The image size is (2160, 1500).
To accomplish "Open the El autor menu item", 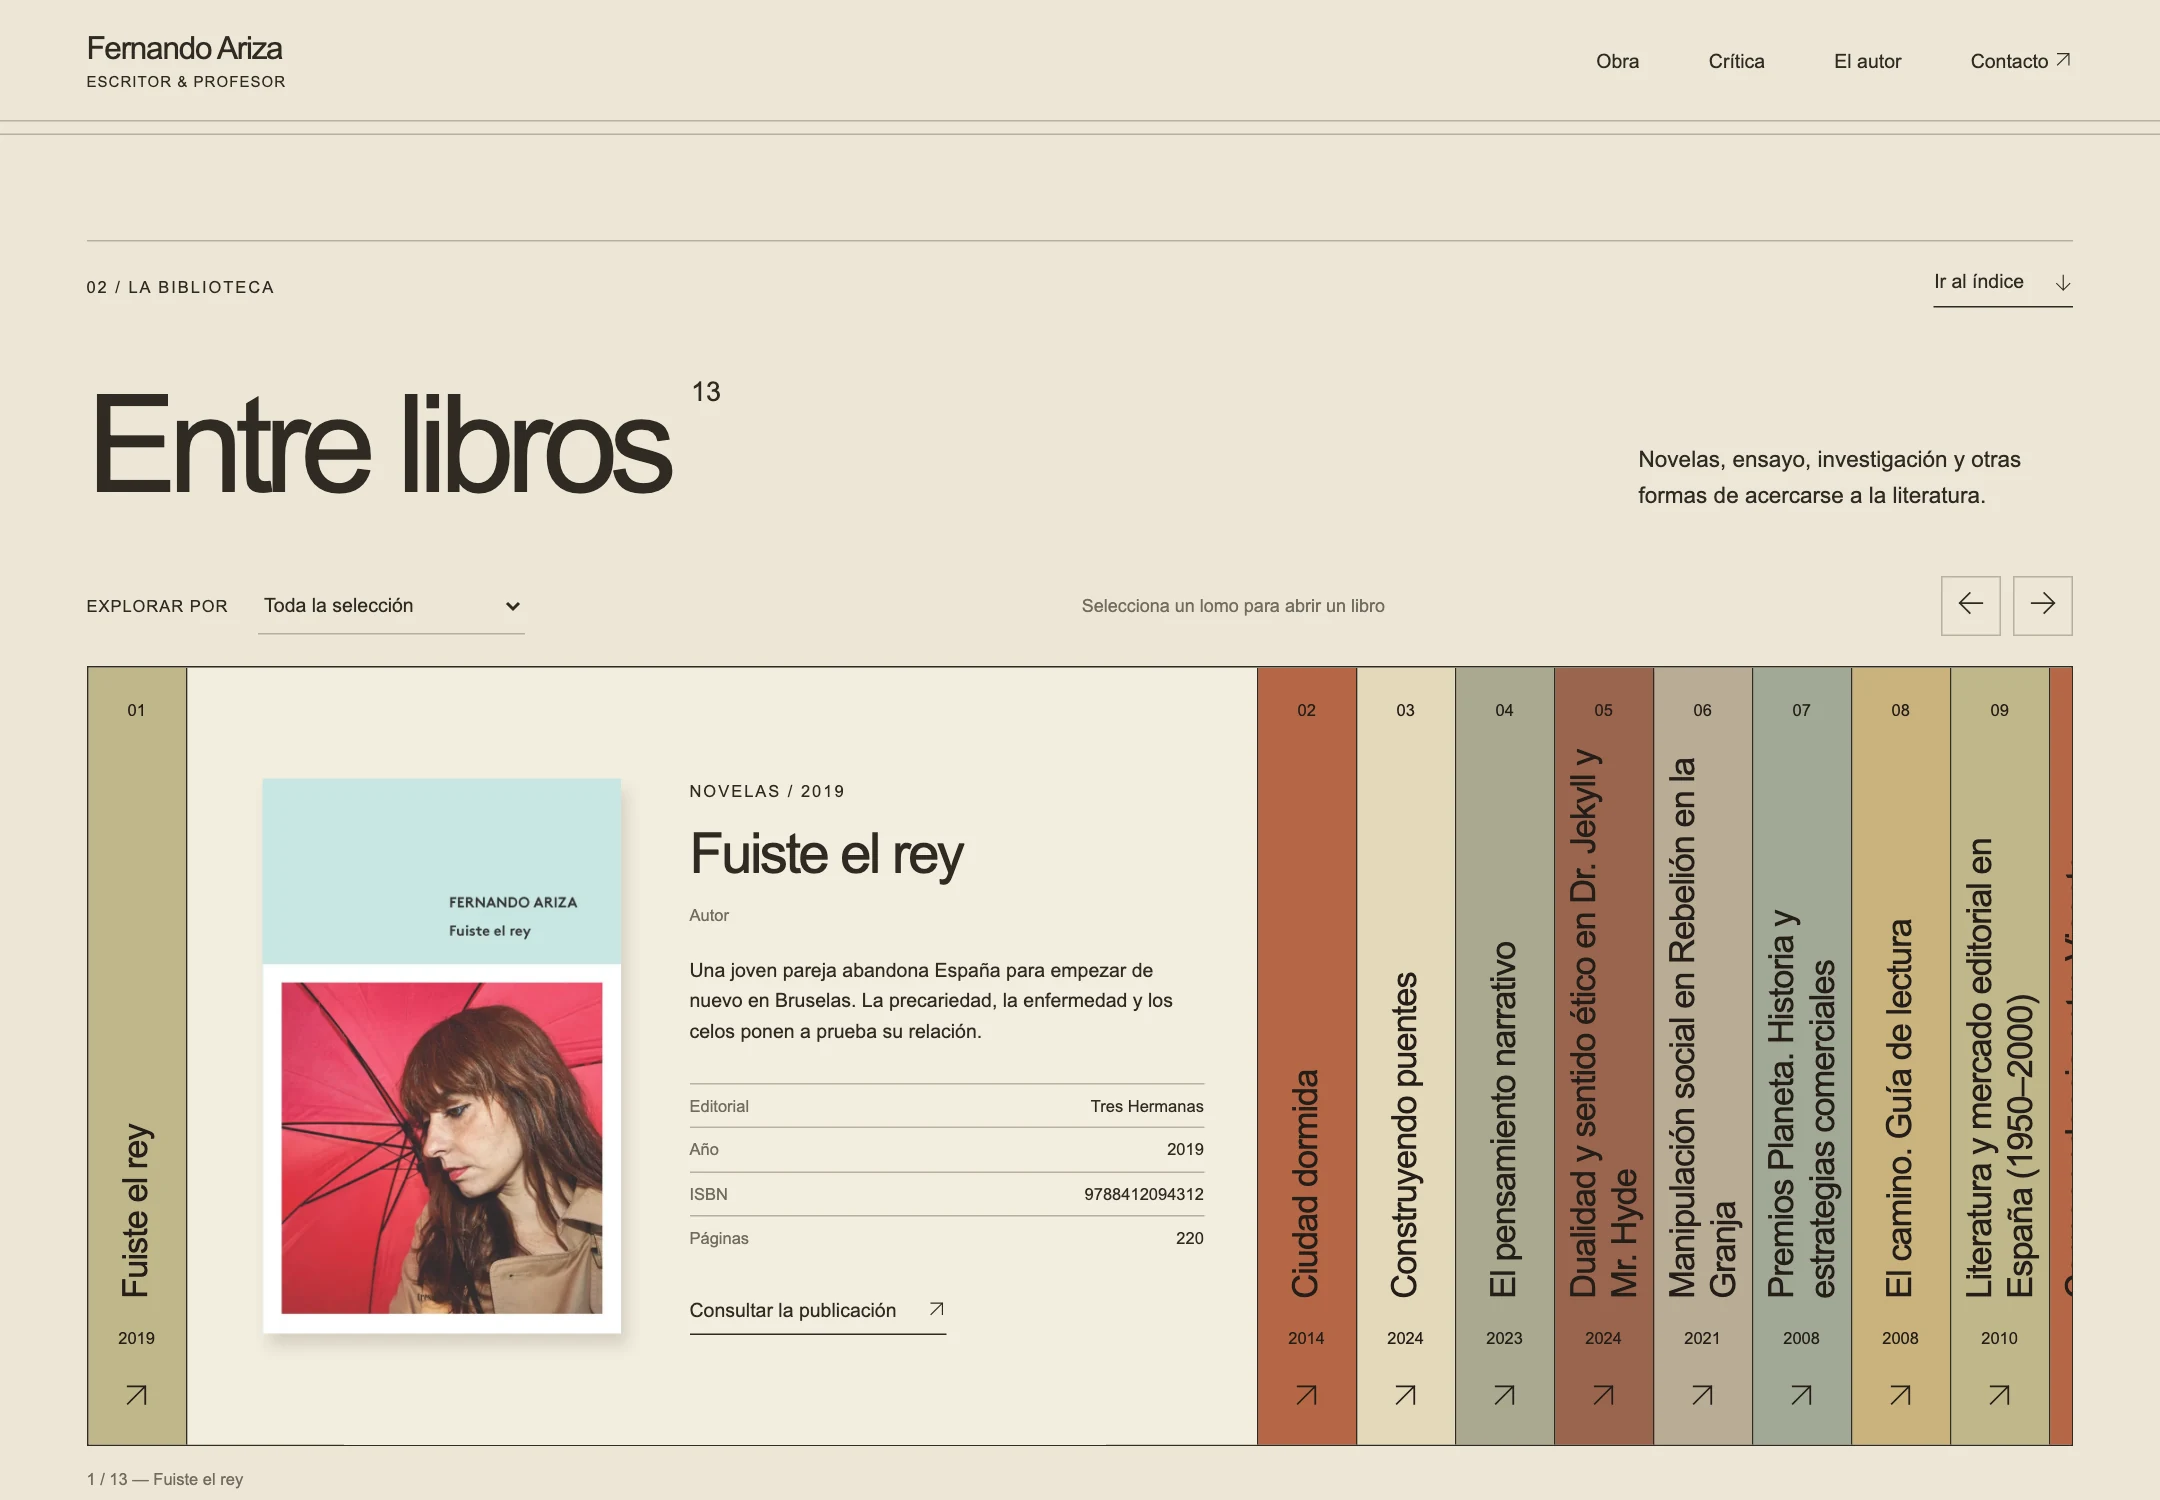I will (1867, 61).
